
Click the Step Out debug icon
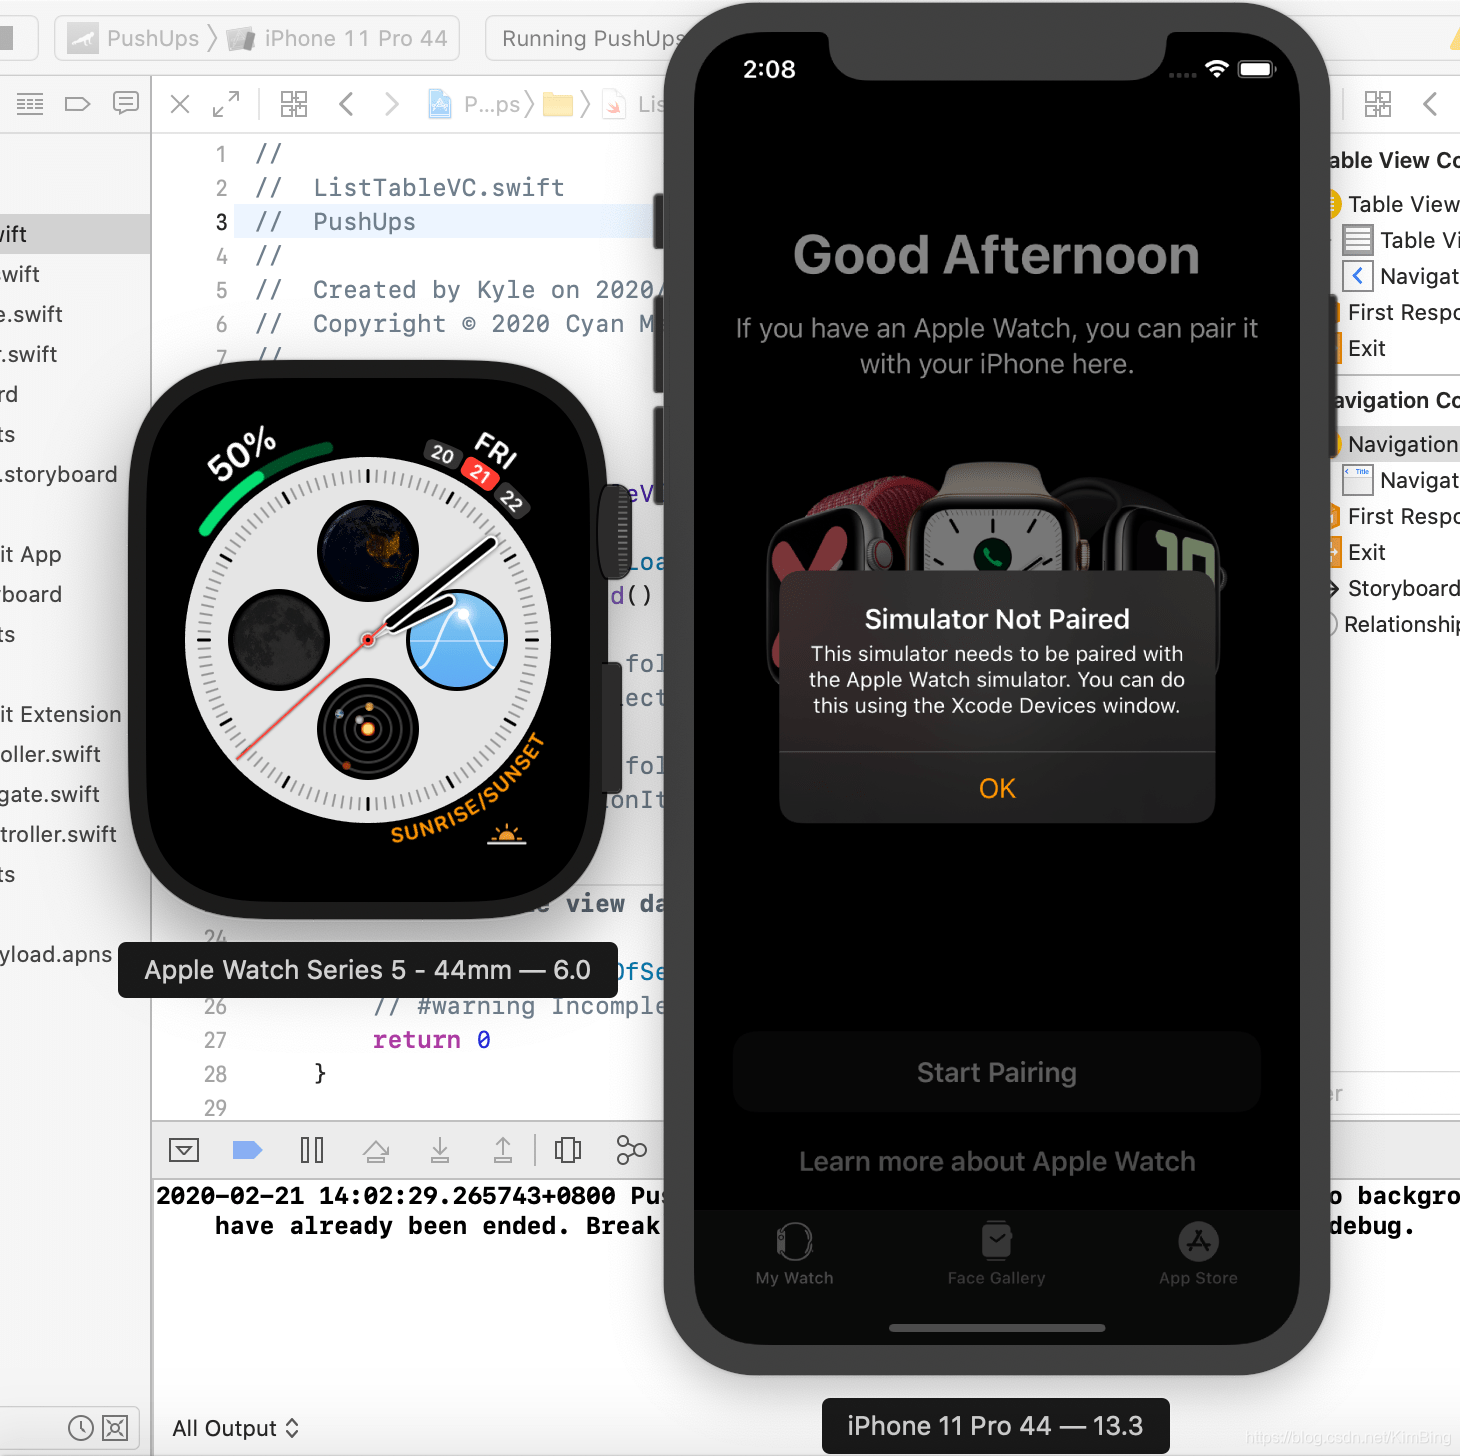click(x=503, y=1150)
